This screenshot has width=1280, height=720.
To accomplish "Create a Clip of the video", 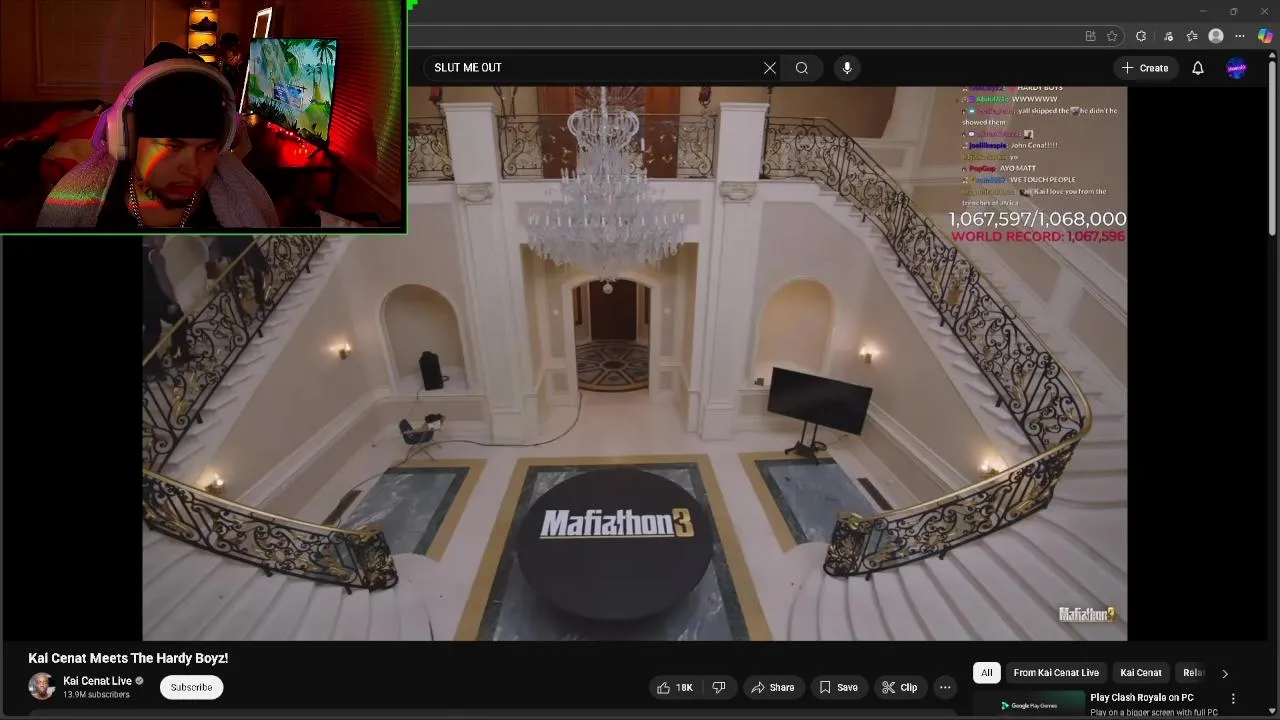I will 899,687.
